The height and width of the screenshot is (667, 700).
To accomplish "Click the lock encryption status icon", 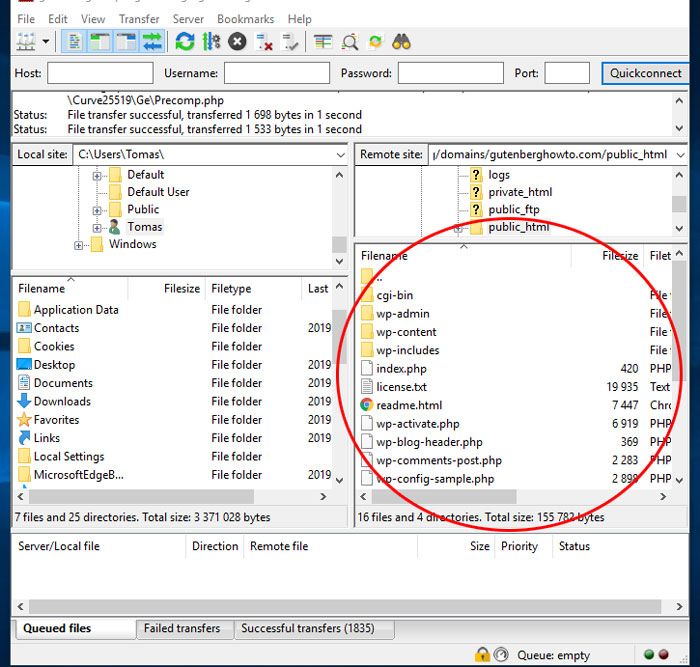I will [482, 654].
